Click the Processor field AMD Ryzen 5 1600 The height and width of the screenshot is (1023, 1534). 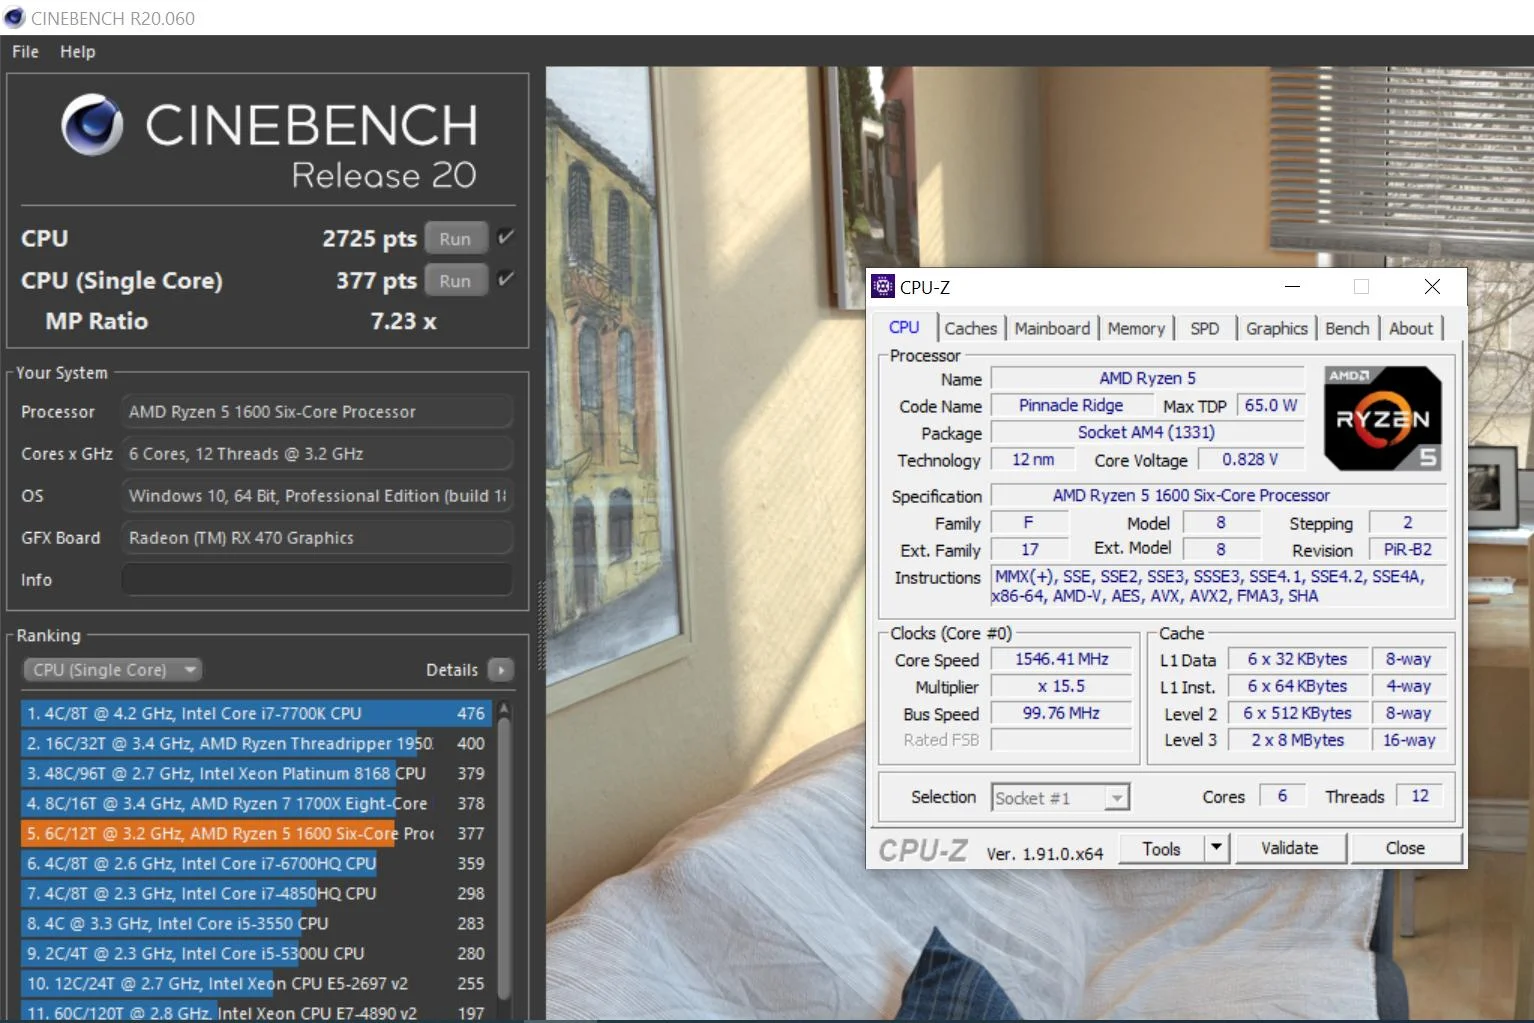point(317,411)
